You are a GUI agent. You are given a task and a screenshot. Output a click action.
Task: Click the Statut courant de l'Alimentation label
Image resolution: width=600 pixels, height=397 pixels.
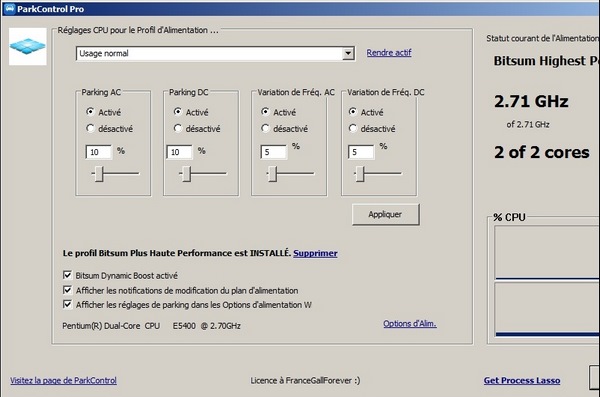pos(543,38)
